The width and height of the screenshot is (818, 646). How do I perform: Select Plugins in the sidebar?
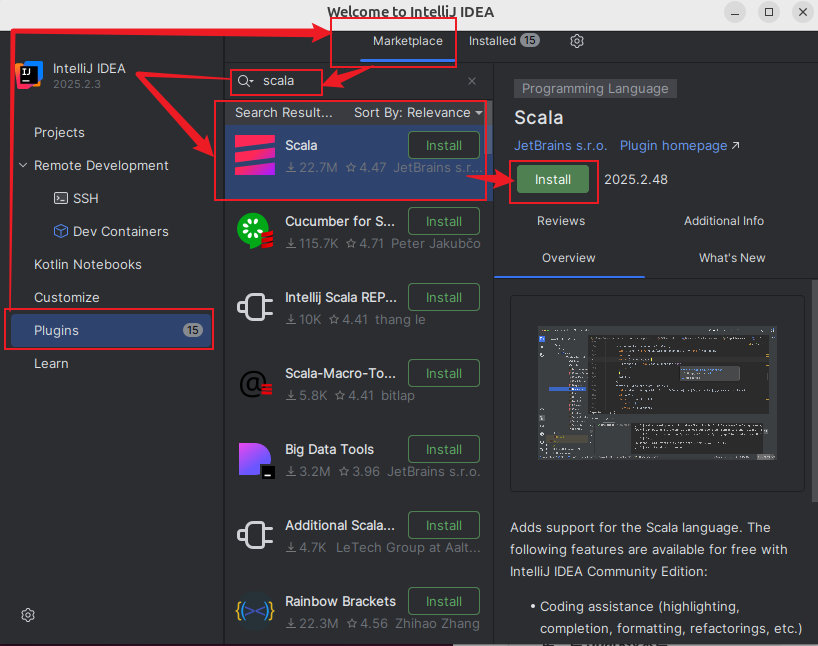(111, 330)
